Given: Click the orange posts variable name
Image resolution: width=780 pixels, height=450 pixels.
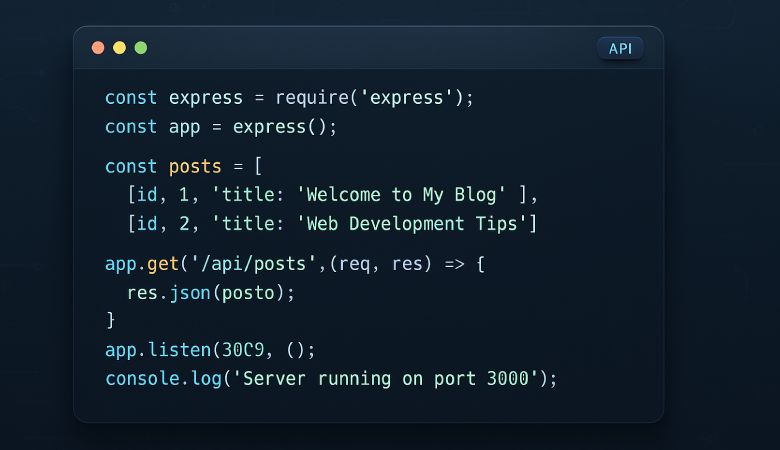Looking at the screenshot, I should [195, 167].
